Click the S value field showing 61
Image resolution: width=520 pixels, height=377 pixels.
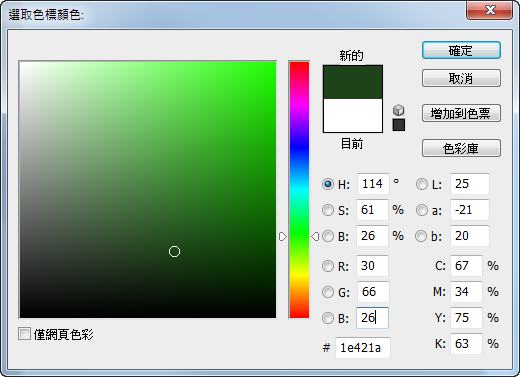(x=372, y=210)
